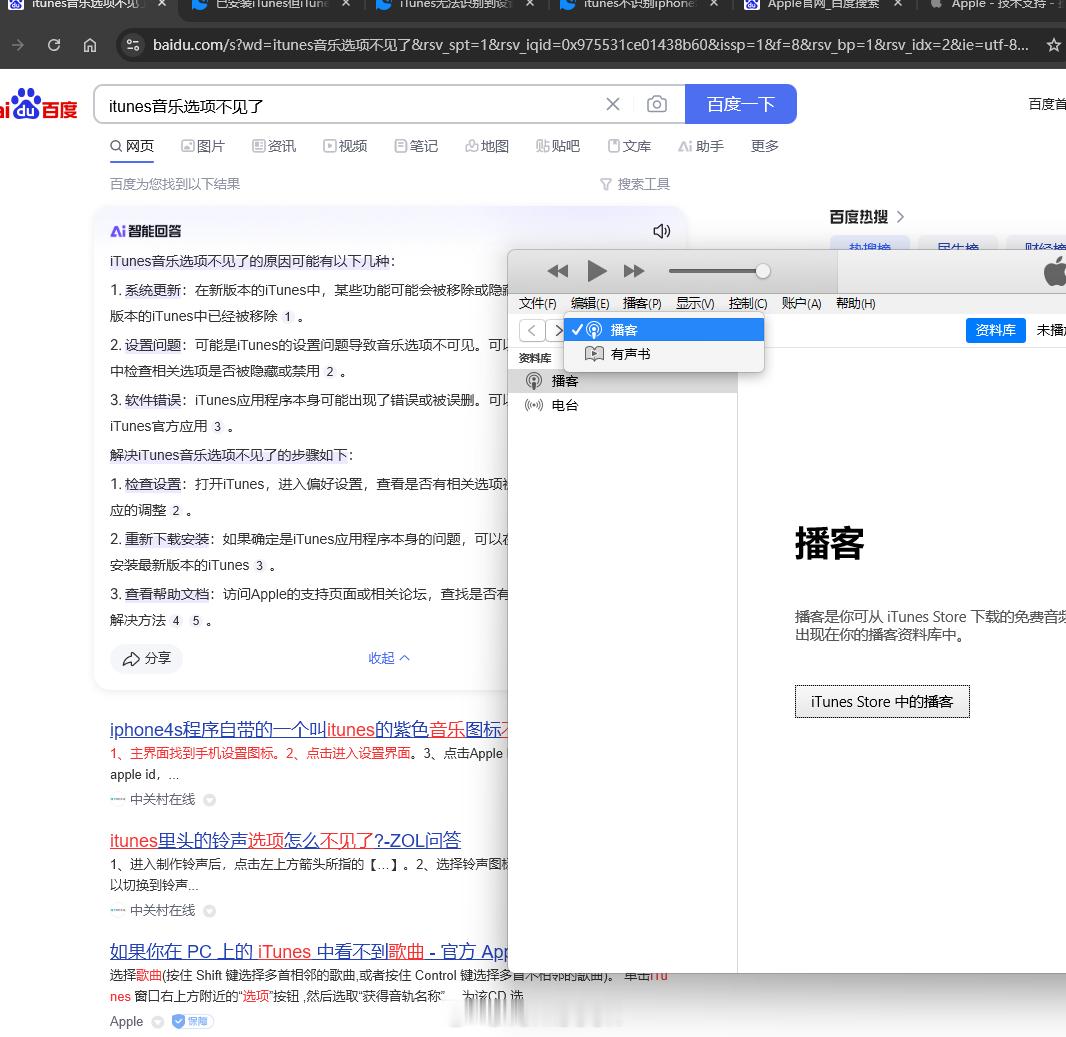1066x1037 pixels.
Task: Click the iTunes play button
Action: (596, 271)
